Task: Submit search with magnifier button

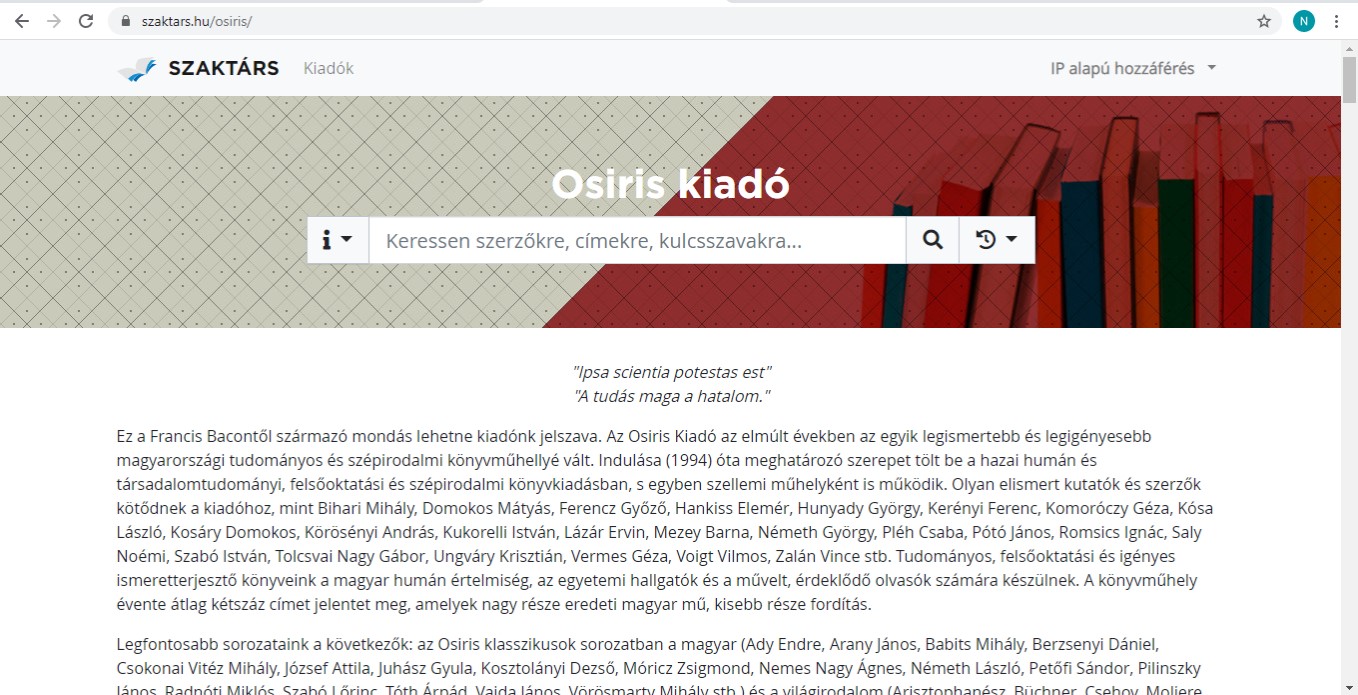Action: tap(932, 240)
